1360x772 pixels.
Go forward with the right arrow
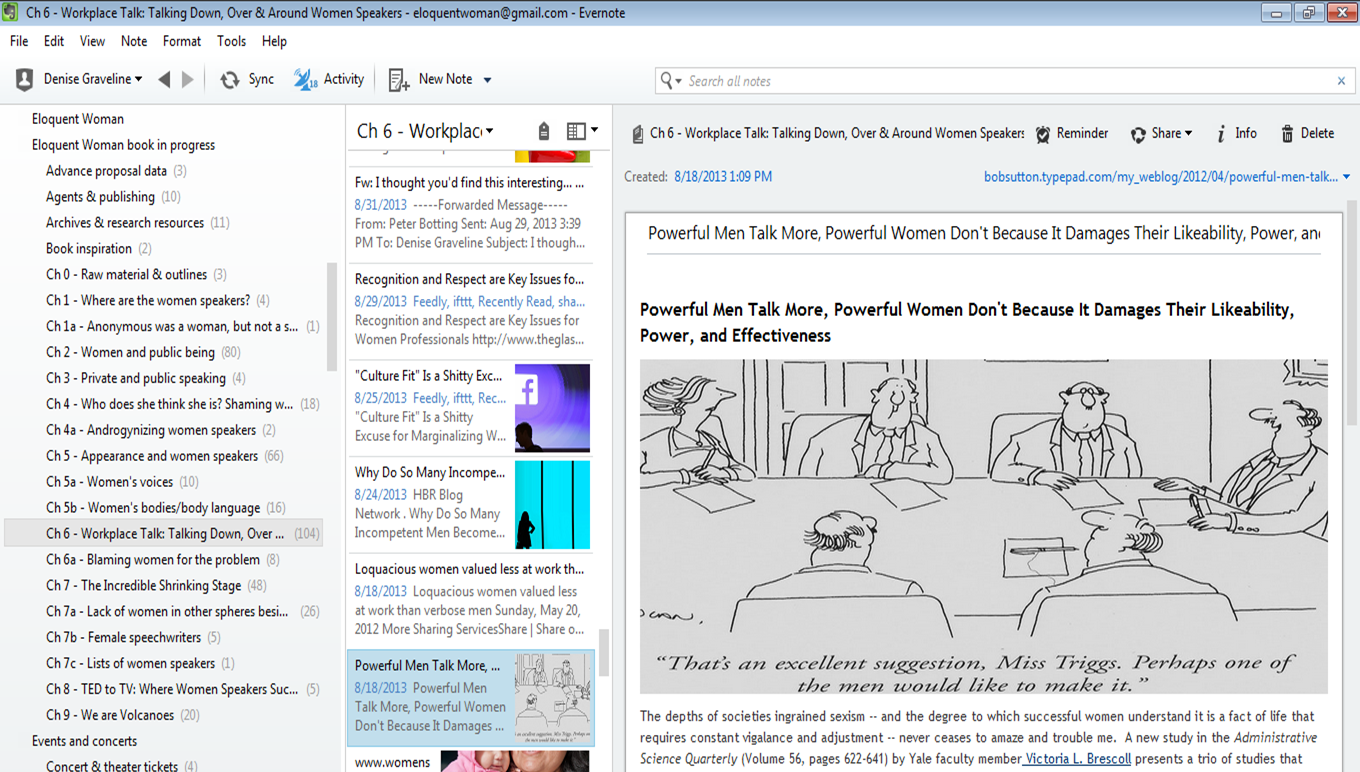[187, 80]
